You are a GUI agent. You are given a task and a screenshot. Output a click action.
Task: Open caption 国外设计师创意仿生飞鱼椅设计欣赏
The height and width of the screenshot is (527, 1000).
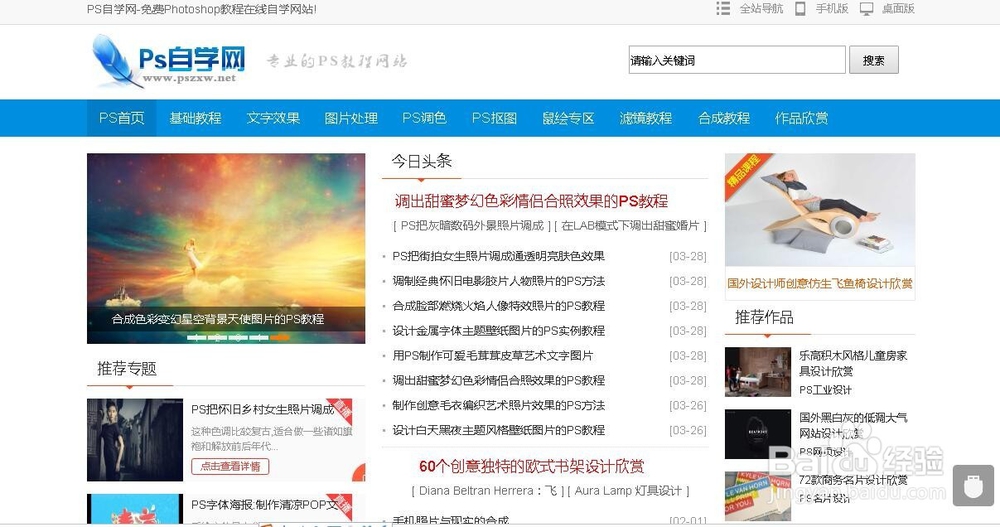(x=820, y=283)
